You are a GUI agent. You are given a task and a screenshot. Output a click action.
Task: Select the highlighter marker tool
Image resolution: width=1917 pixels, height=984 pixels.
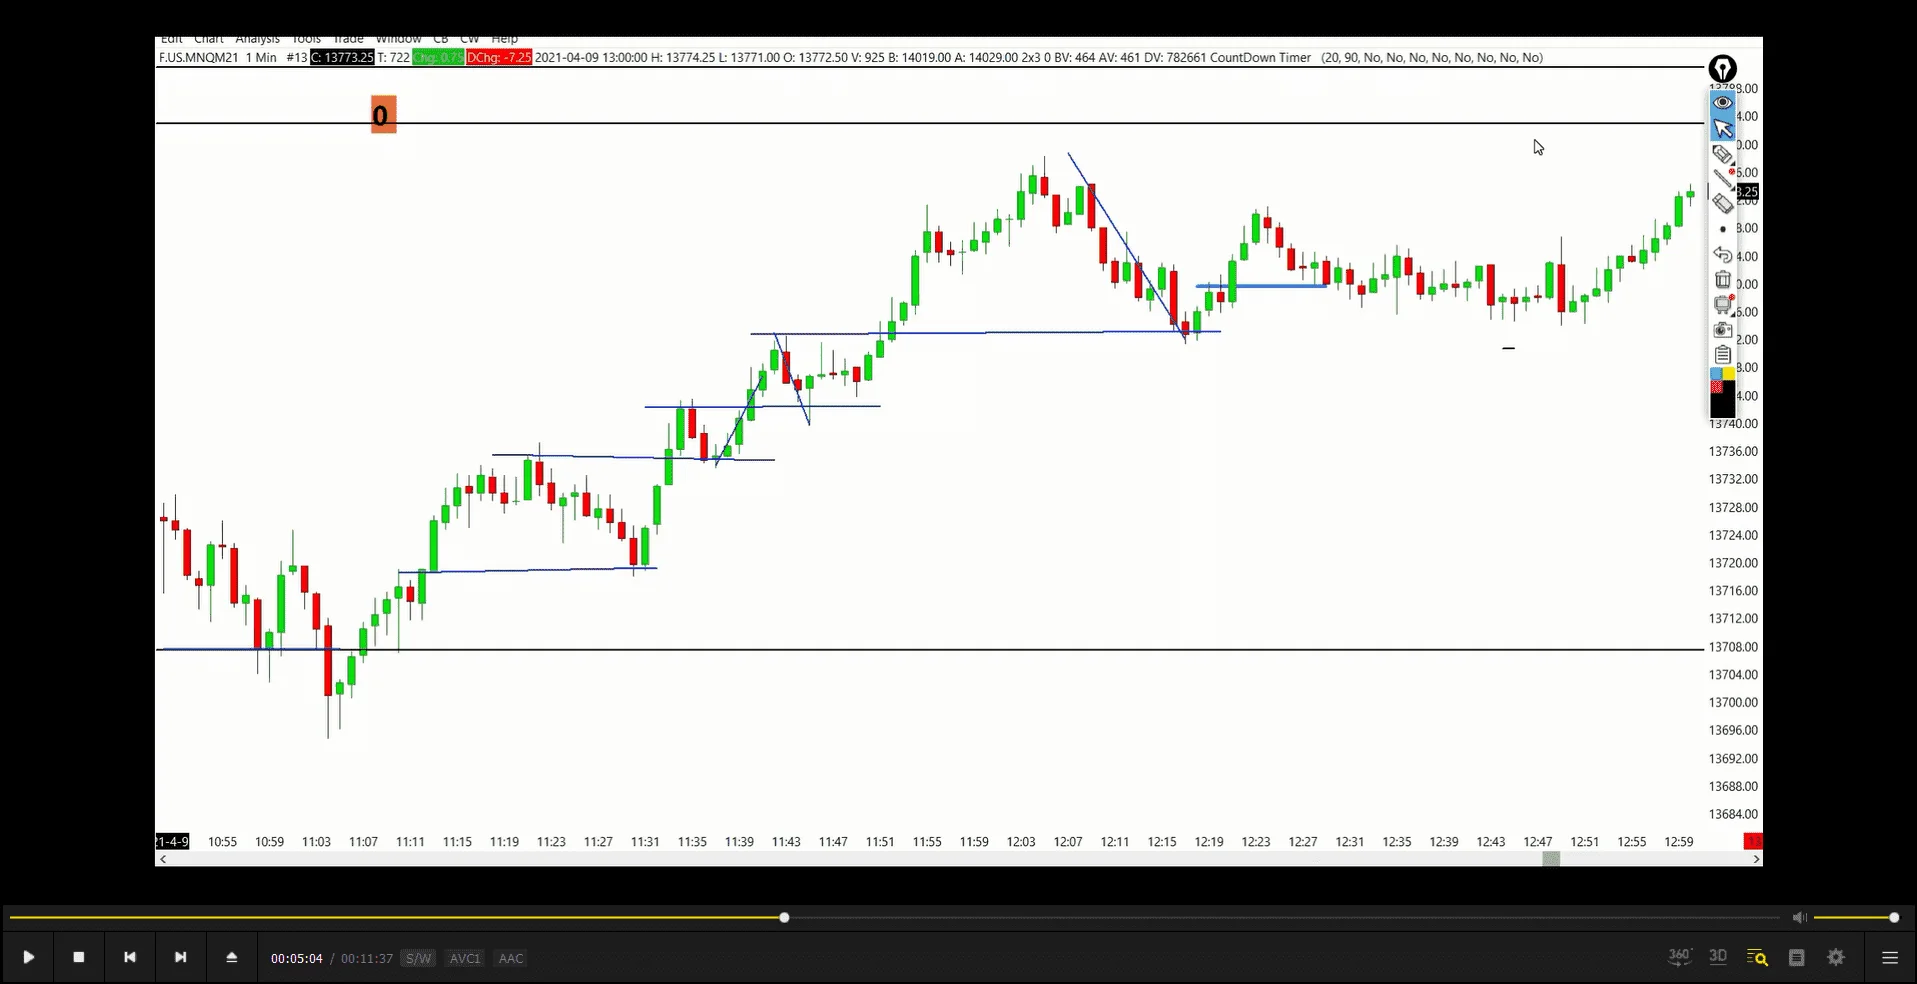[x=1722, y=154]
